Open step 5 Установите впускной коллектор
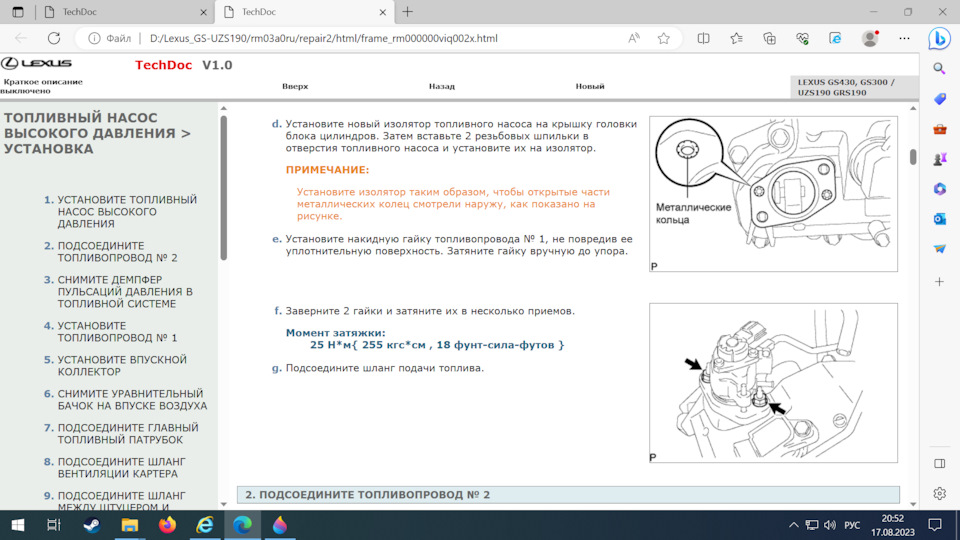Image resolution: width=960 pixels, height=540 pixels. 122,366
